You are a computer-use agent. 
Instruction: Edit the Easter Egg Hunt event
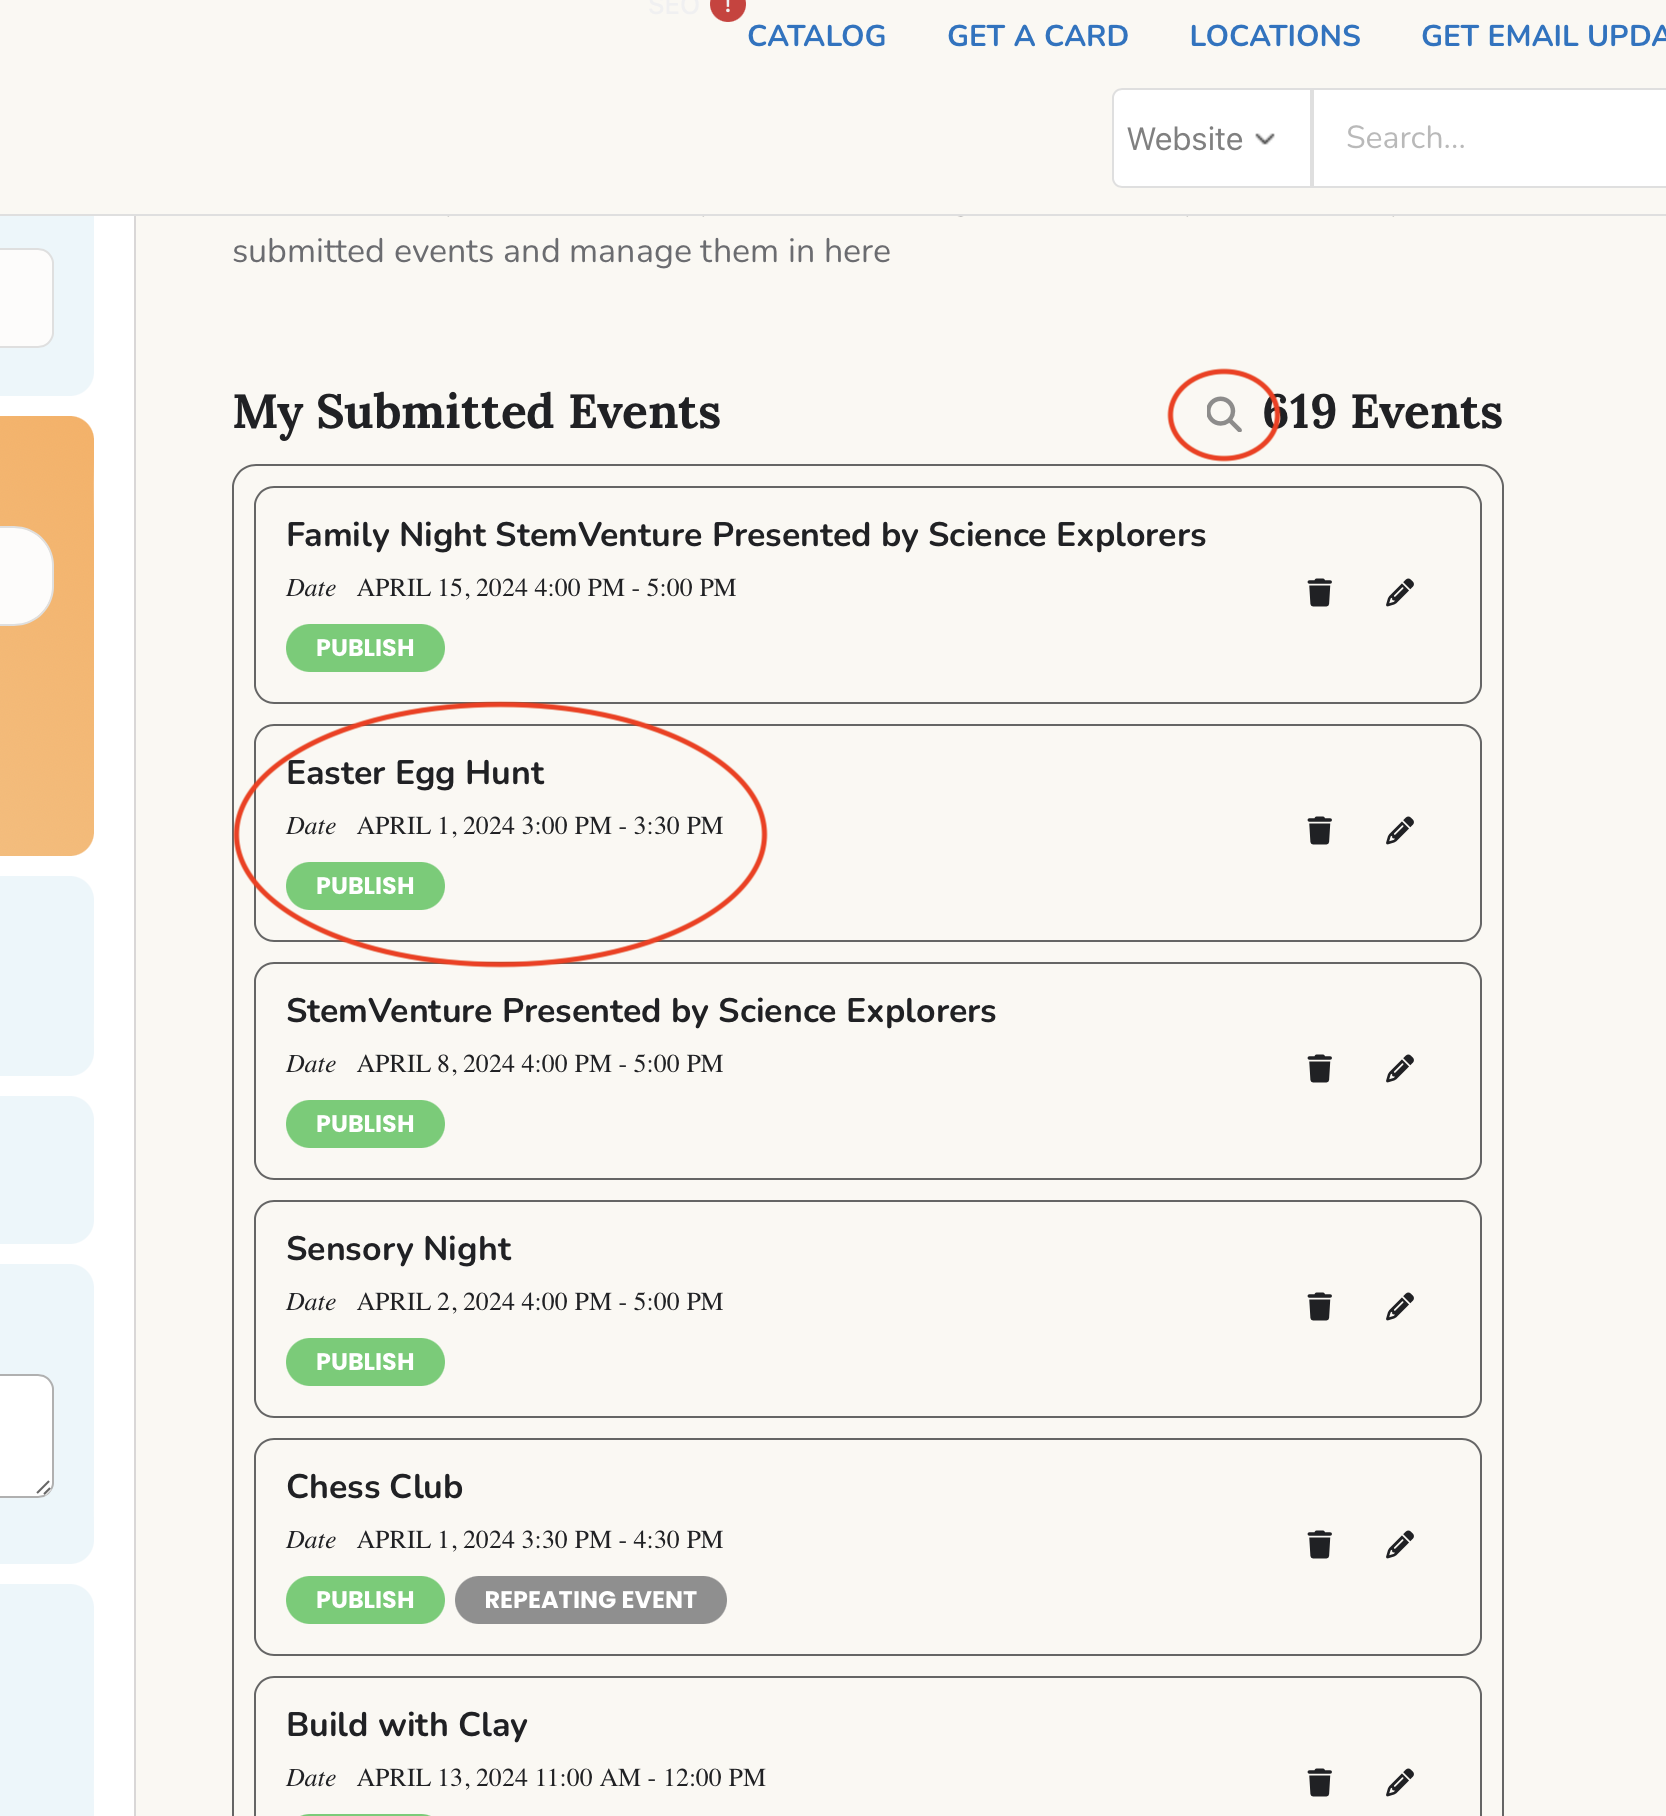[x=1400, y=830]
